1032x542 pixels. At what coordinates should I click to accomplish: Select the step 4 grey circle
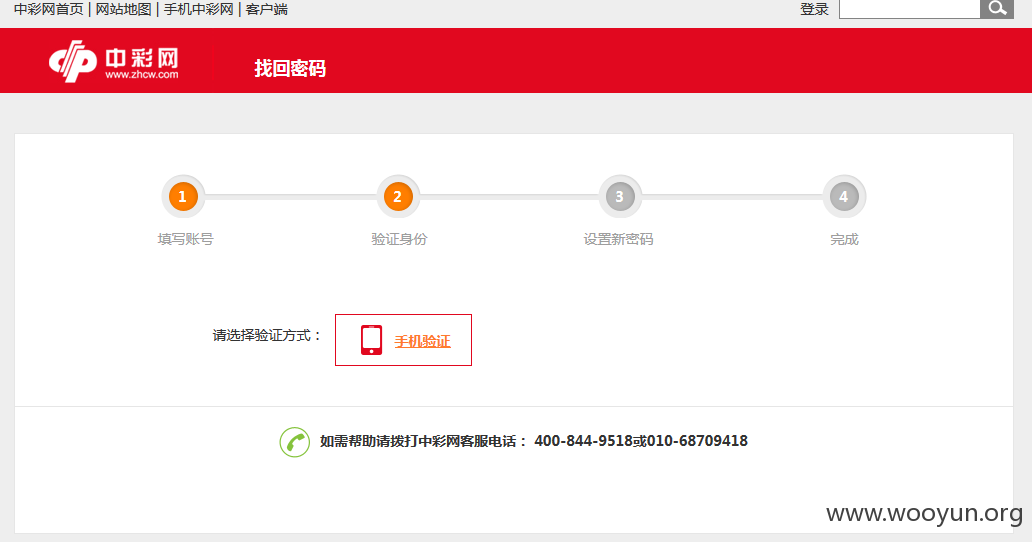pos(844,197)
